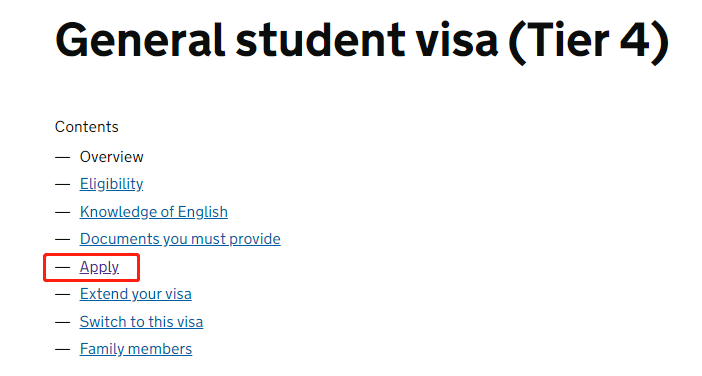Screen dimensions: 702x376
Task: Click the word English in the contents list
Action: [203, 212]
